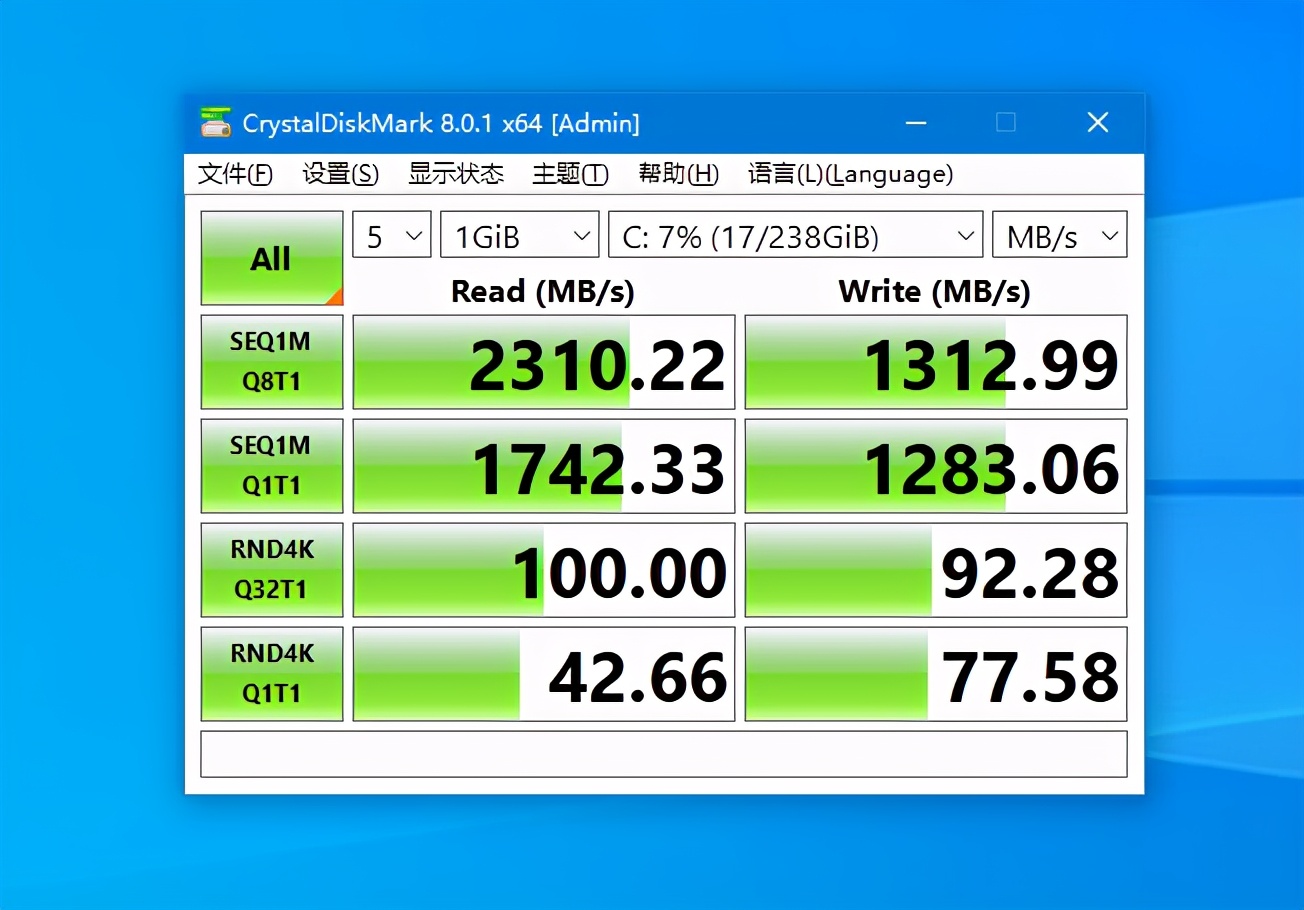Start the RND4K Q1T1 test
1304x910 pixels.
[272, 674]
